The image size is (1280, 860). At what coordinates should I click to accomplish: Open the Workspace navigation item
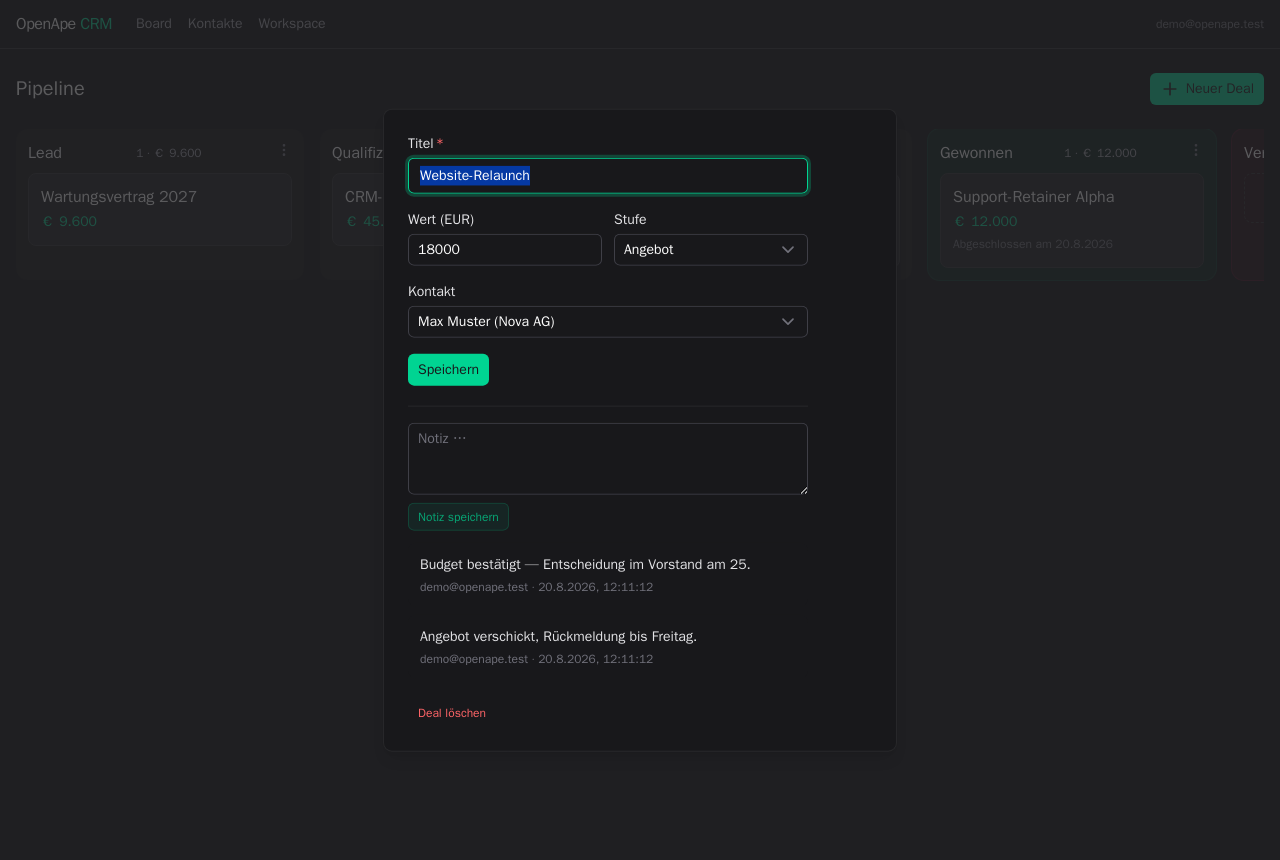coord(292,24)
